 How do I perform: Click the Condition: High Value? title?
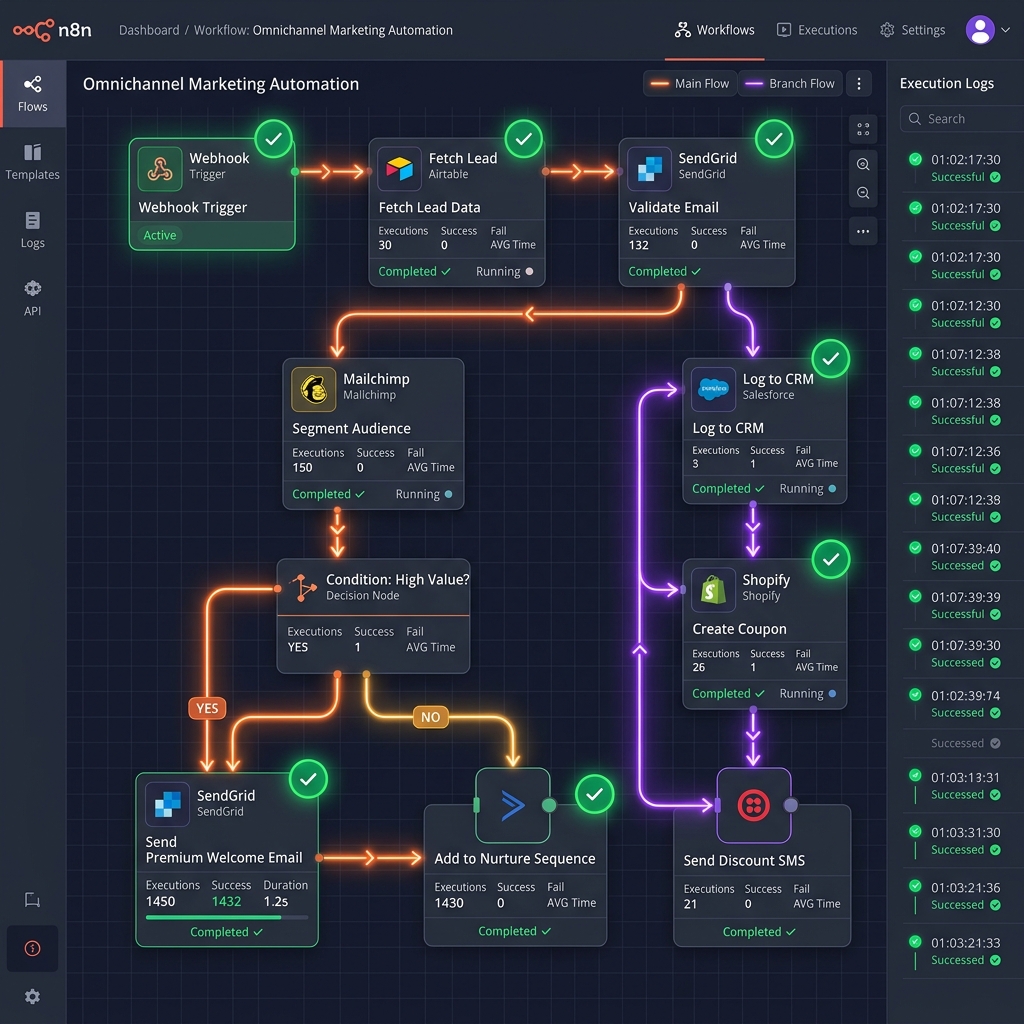tap(397, 580)
